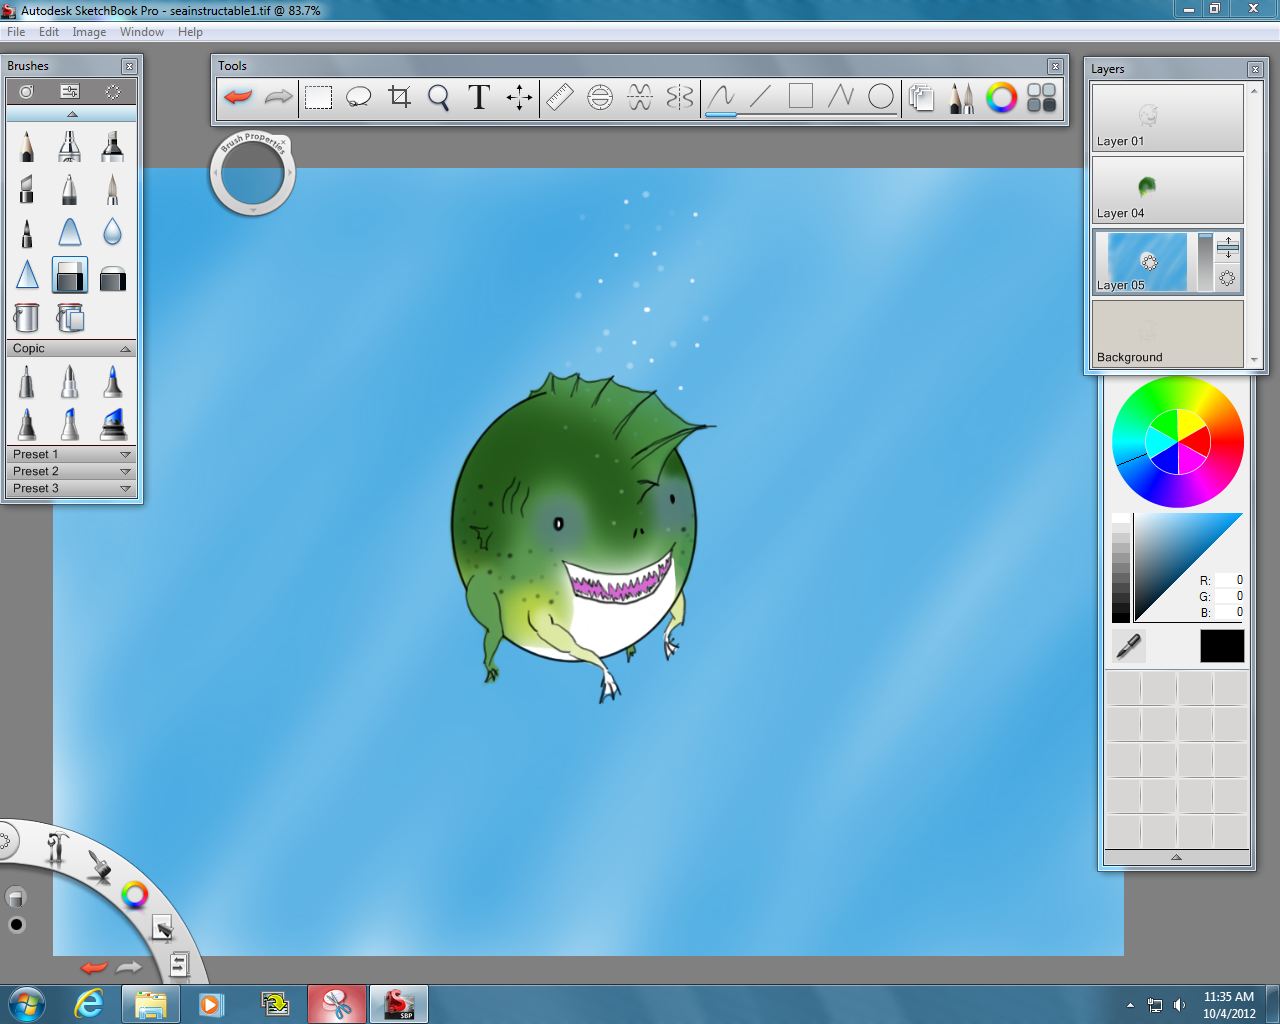This screenshot has width=1280, height=1024.
Task: Select the Background layer
Action: click(x=1167, y=334)
